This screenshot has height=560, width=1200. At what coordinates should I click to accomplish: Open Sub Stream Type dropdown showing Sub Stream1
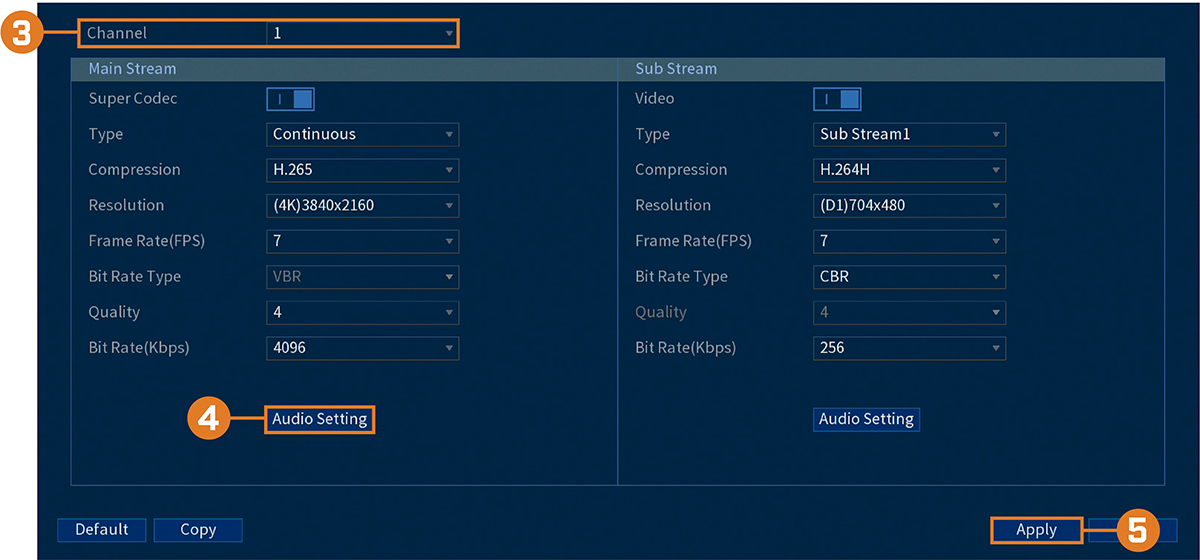[x=910, y=134]
